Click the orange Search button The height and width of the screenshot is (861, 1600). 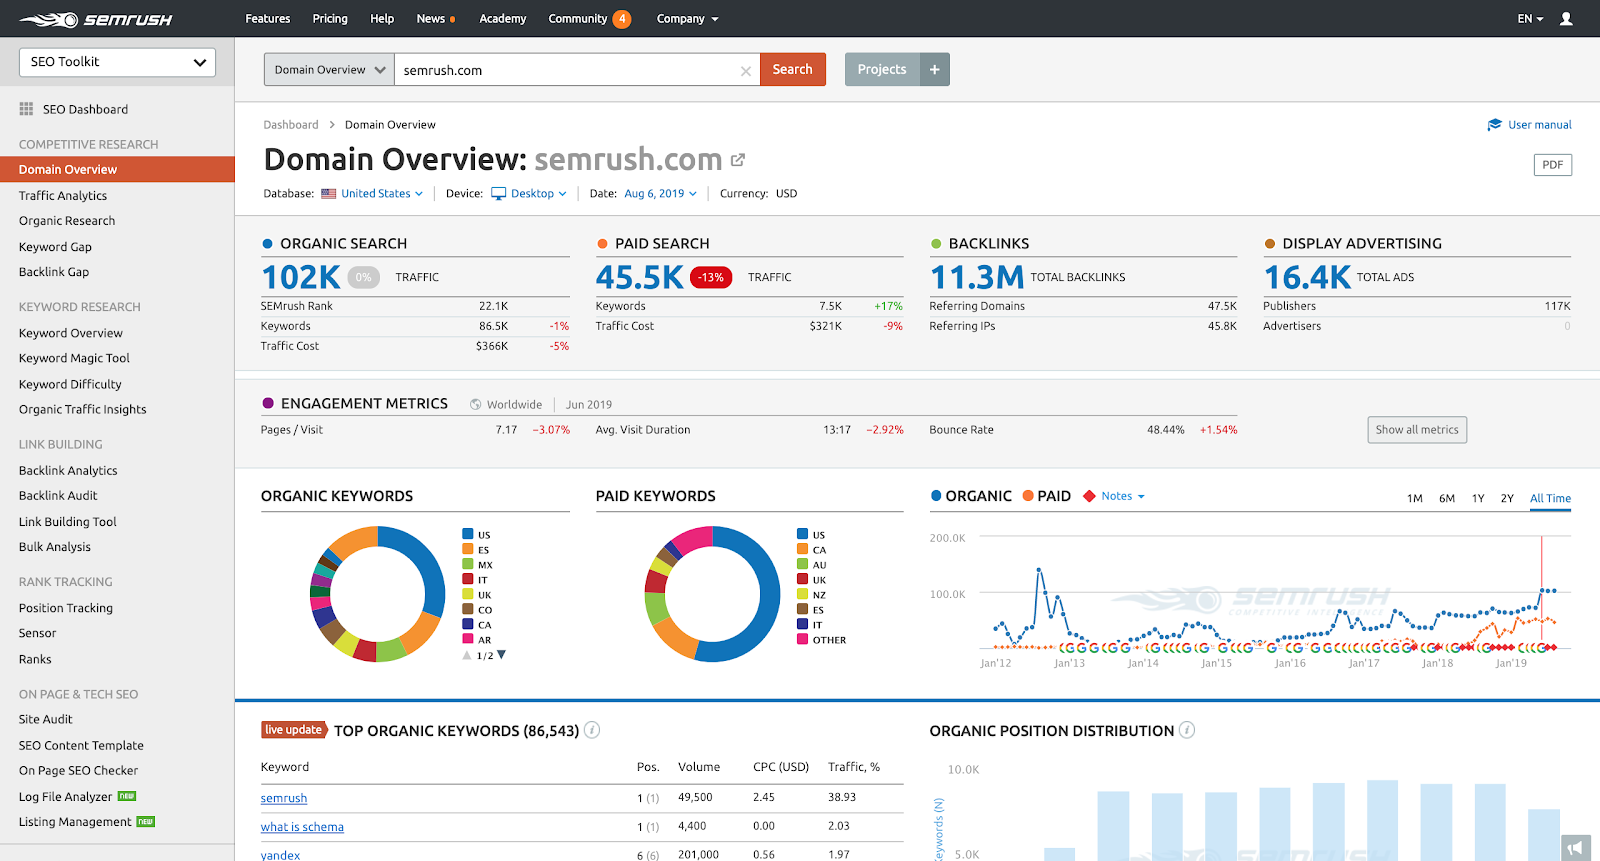(793, 69)
